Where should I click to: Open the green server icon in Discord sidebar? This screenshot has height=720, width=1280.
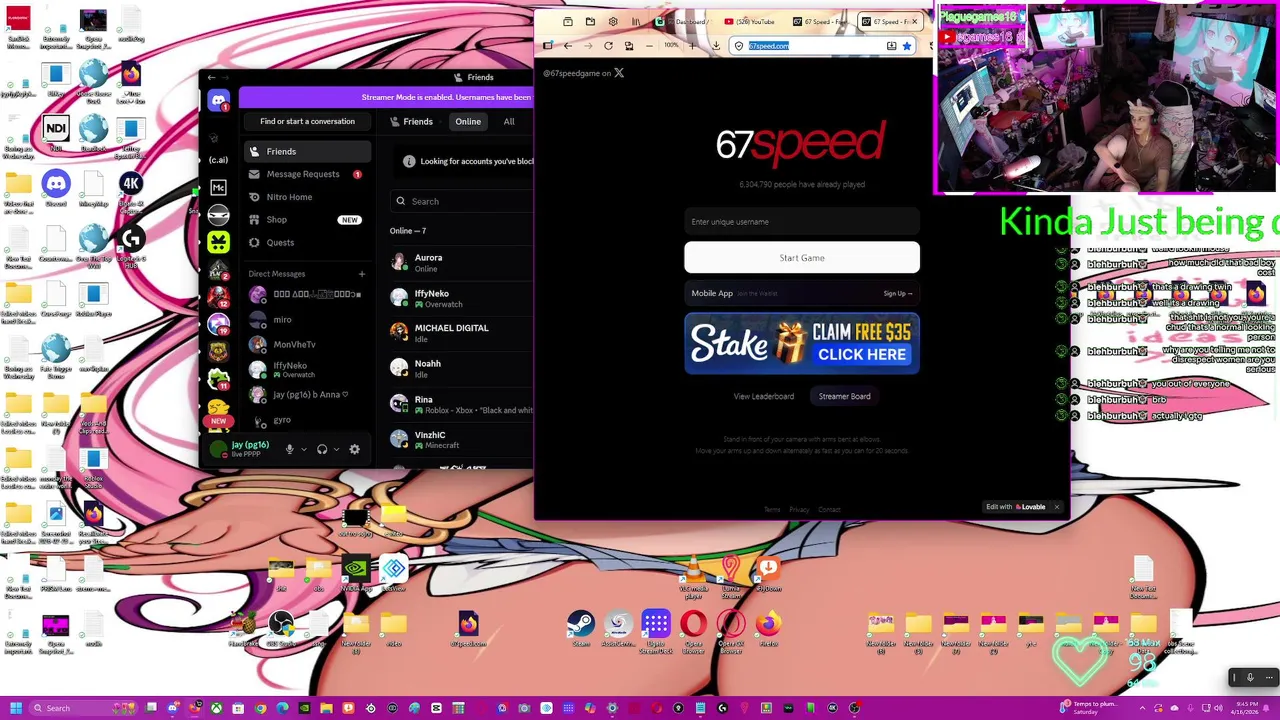tap(218, 242)
